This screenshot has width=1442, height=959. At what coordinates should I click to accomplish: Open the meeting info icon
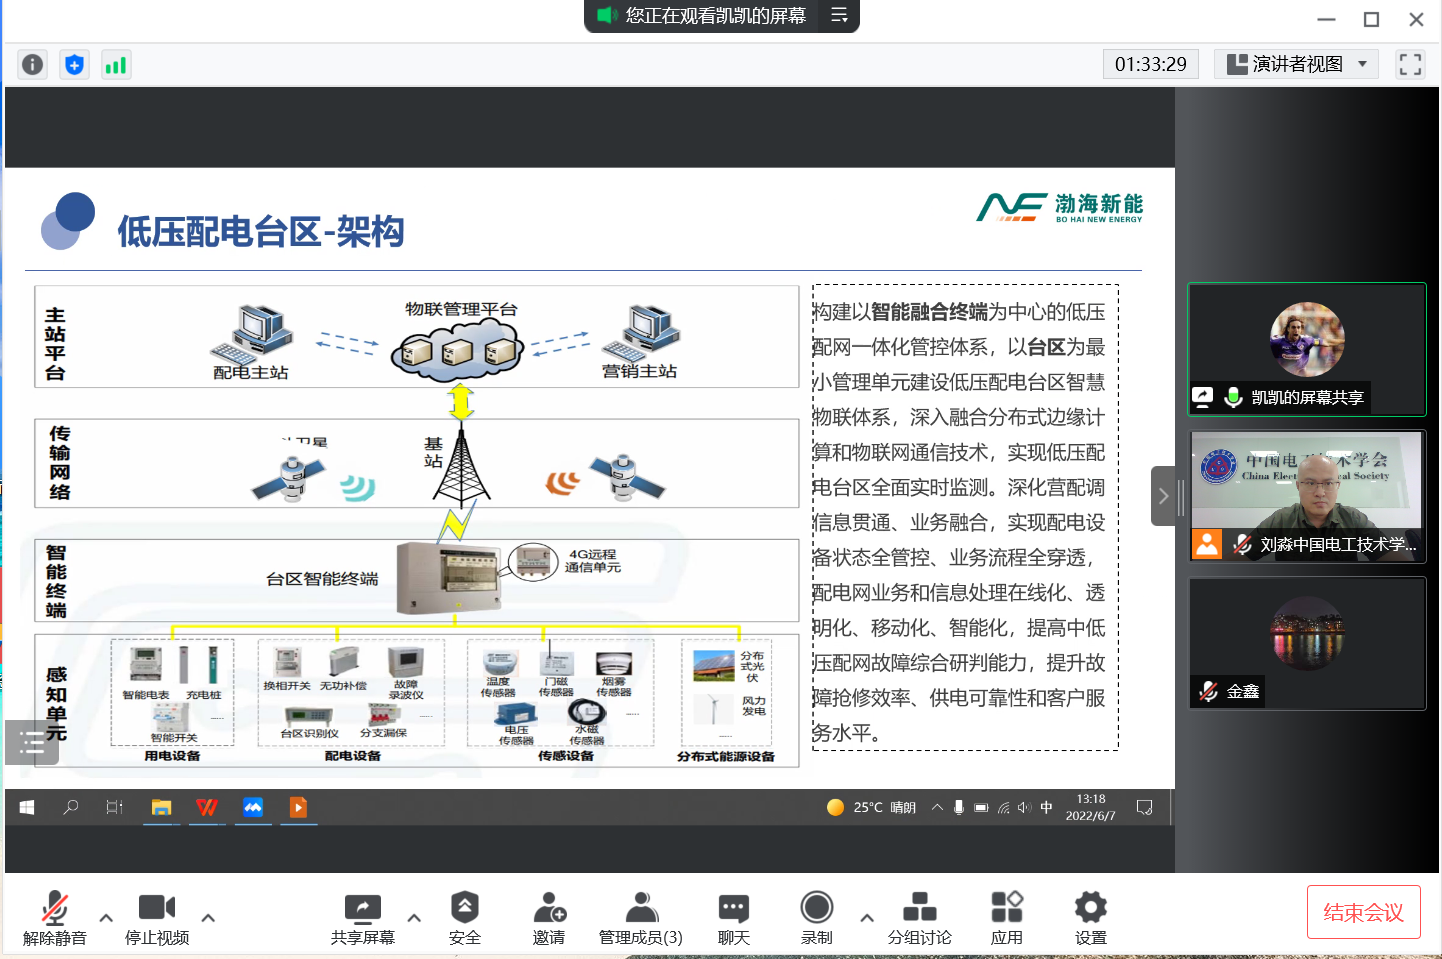(33, 65)
